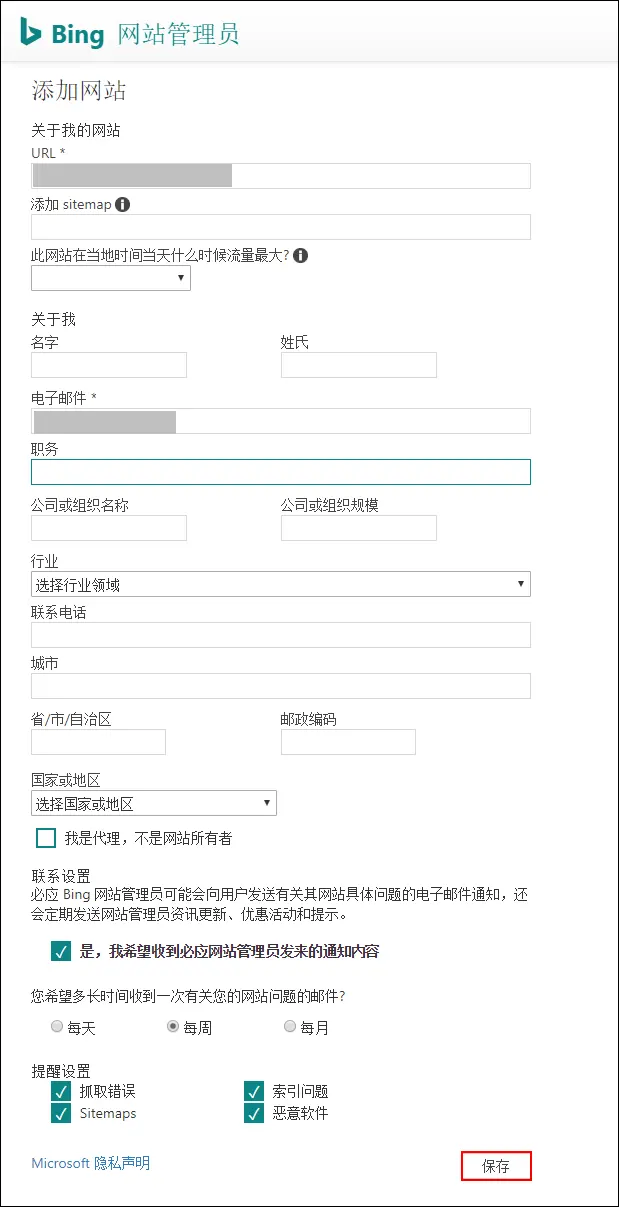Toggle the 索引问题 alert checkbox
This screenshot has height=1207, width=619.
click(x=254, y=1091)
